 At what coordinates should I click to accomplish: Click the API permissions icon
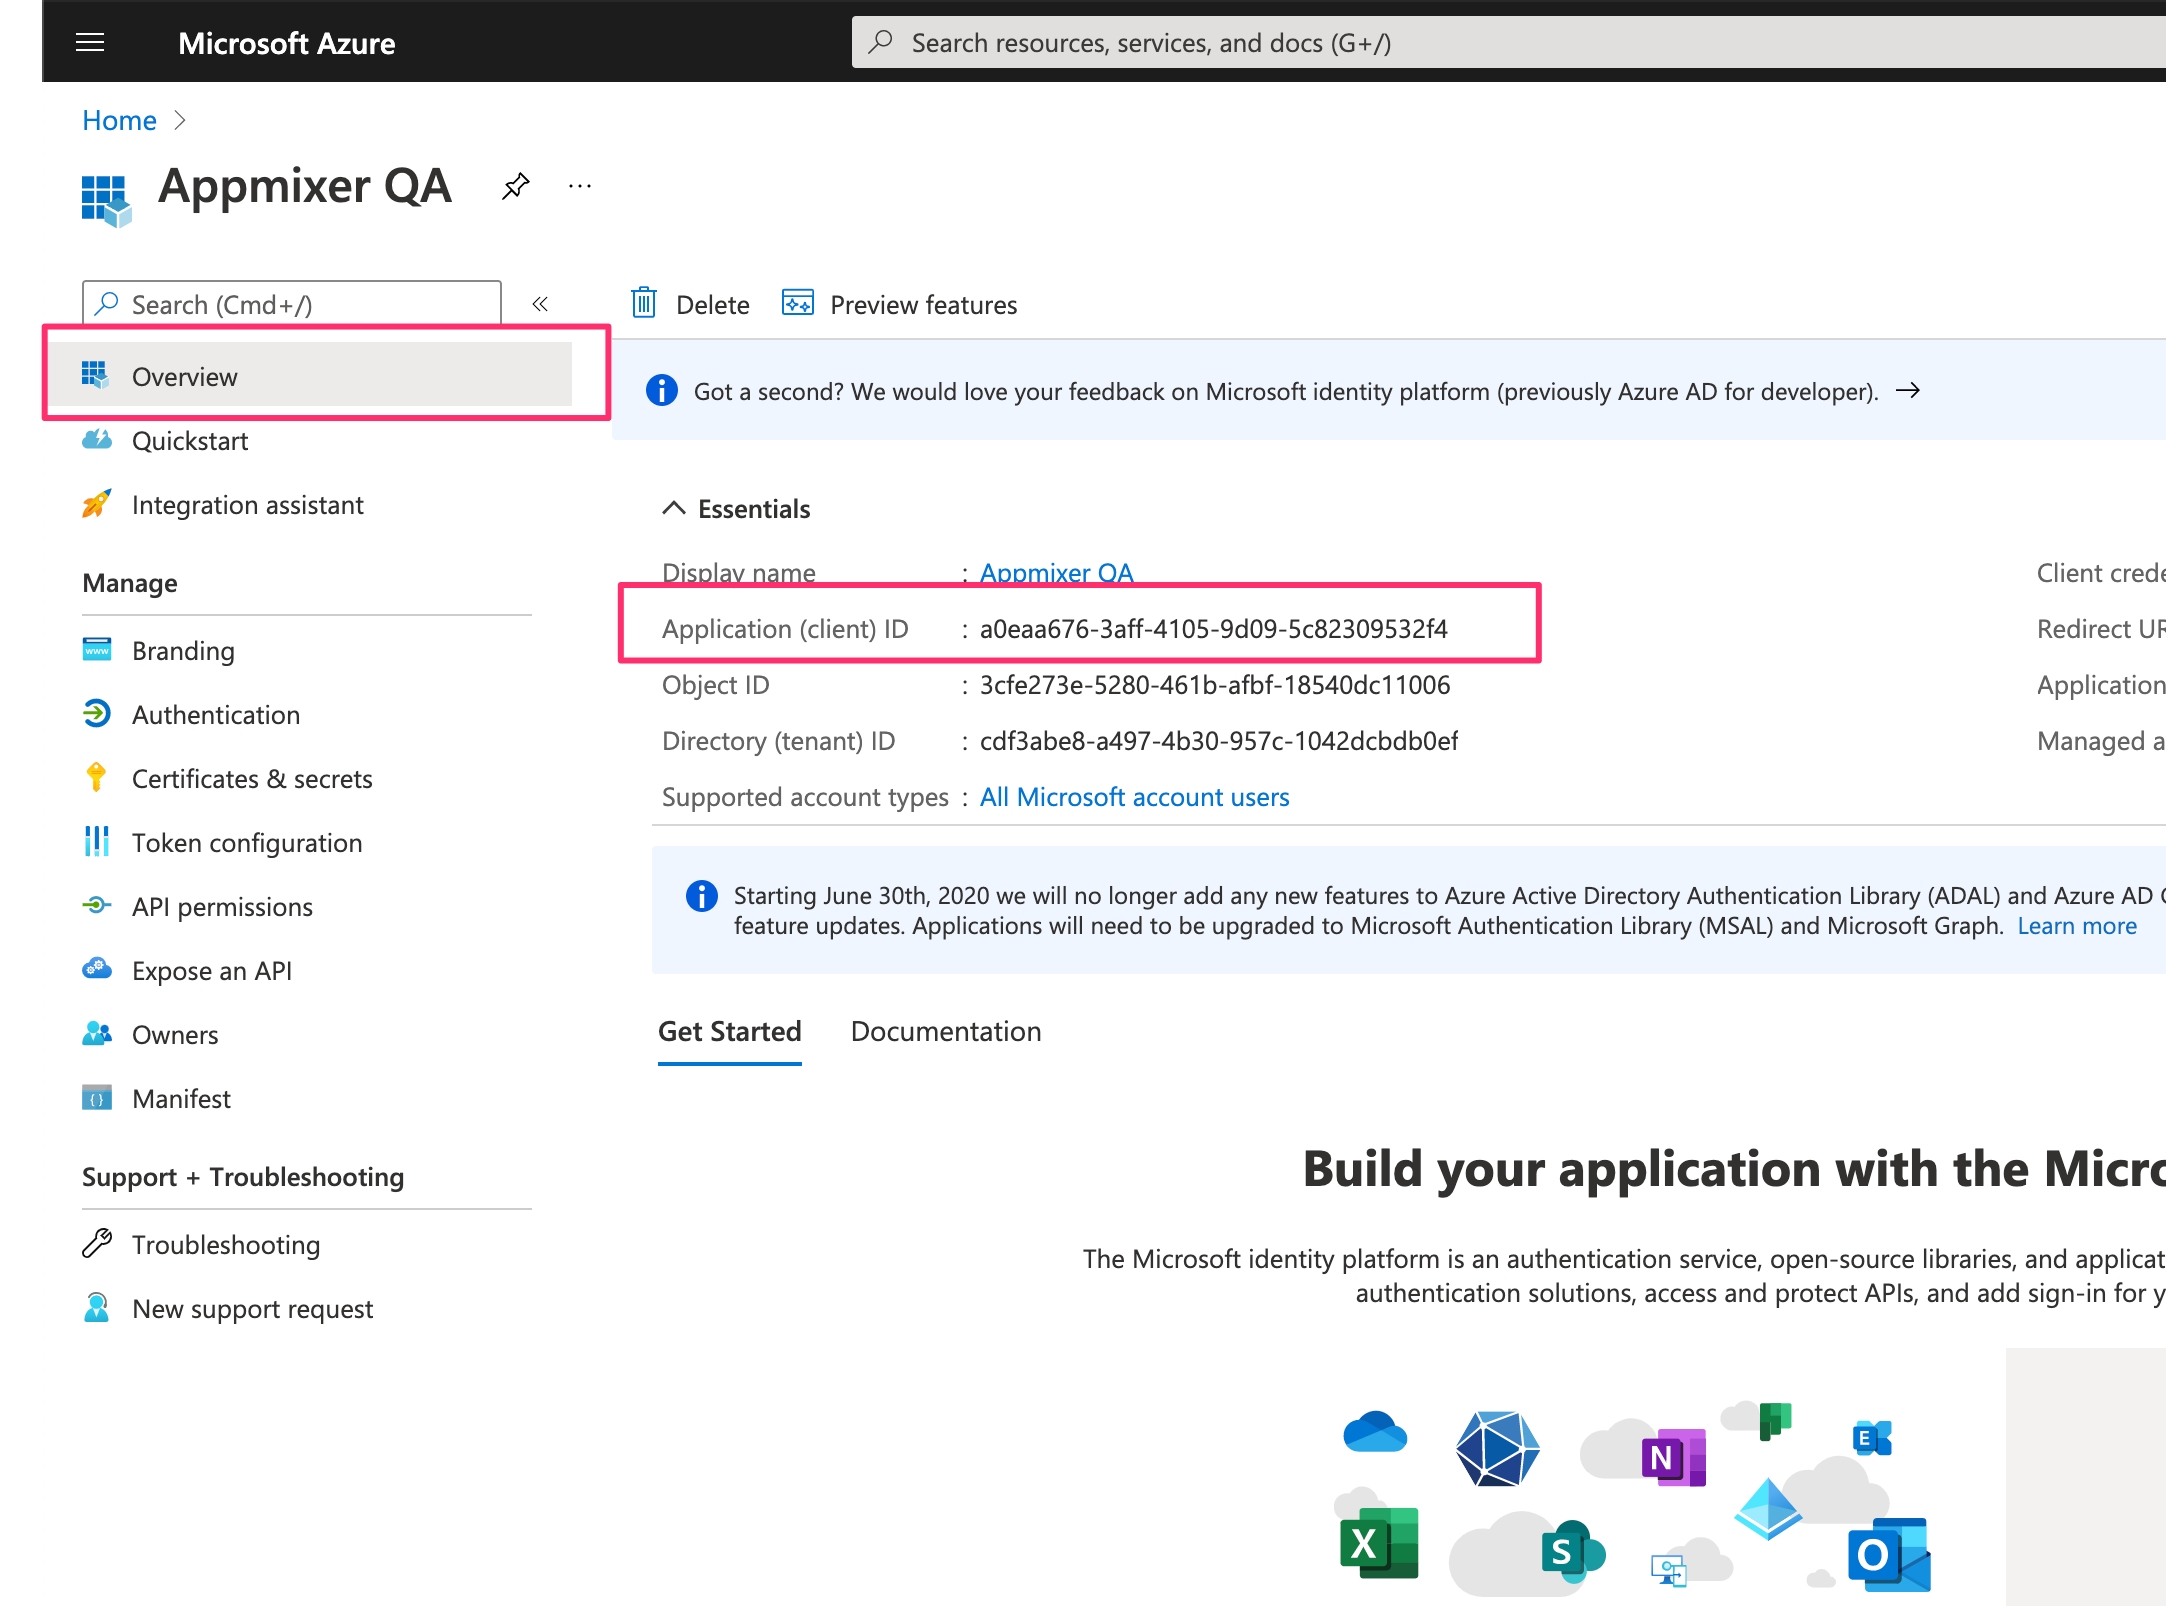96,905
